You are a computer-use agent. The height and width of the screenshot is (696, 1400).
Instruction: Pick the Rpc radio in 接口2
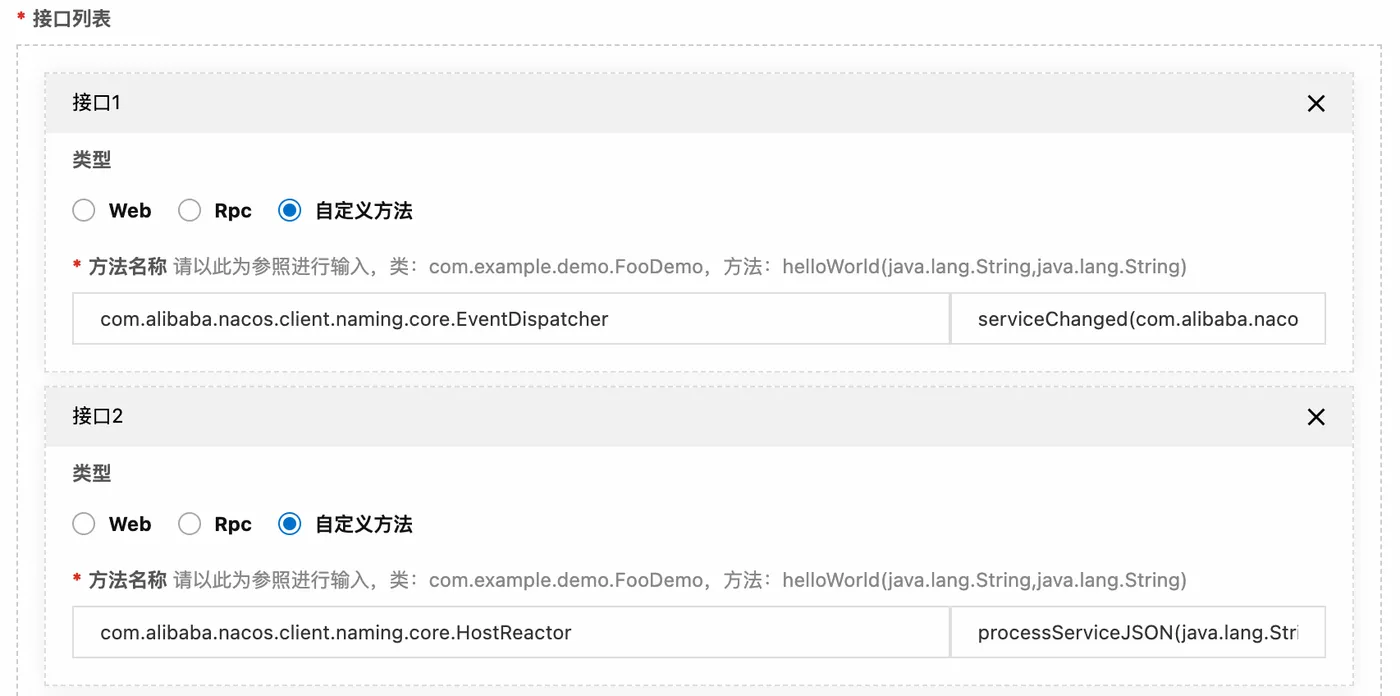(190, 524)
